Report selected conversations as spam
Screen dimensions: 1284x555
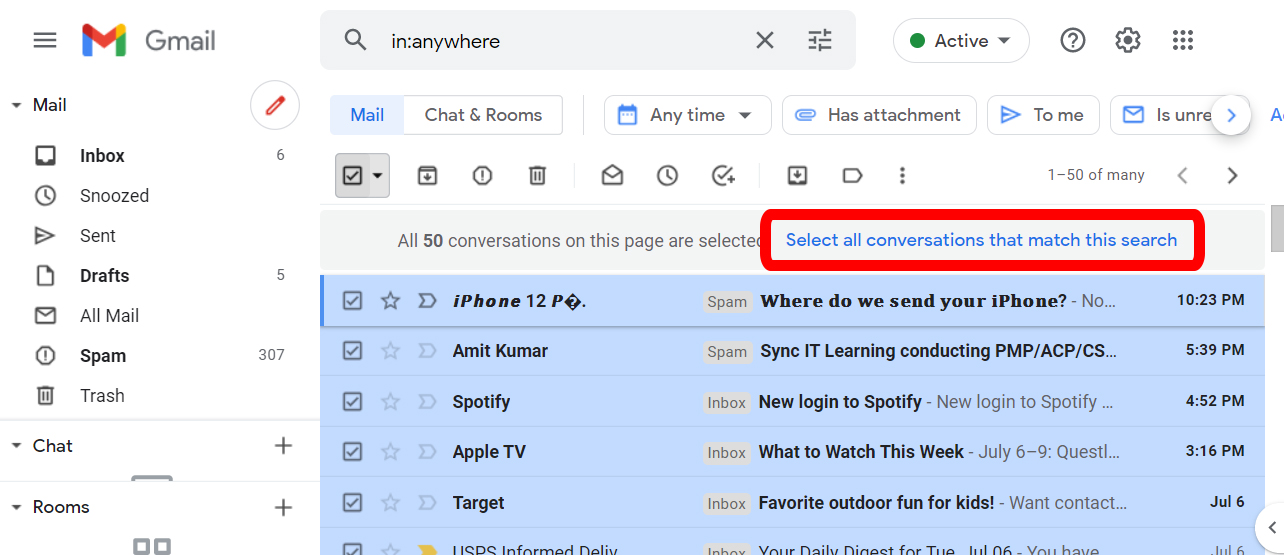[482, 175]
